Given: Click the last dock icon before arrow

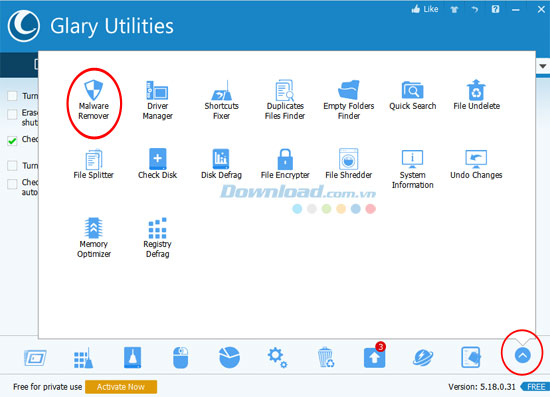Looking at the screenshot, I should pyautogui.click(x=471, y=357).
